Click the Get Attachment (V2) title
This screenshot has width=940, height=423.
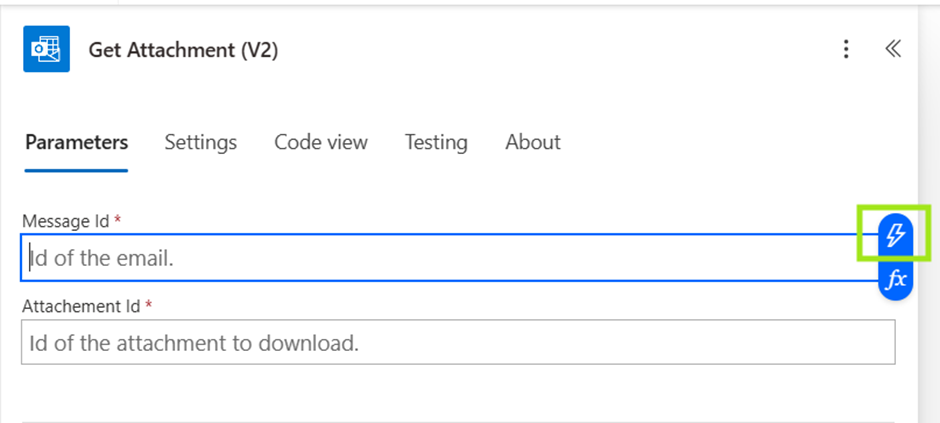[183, 50]
